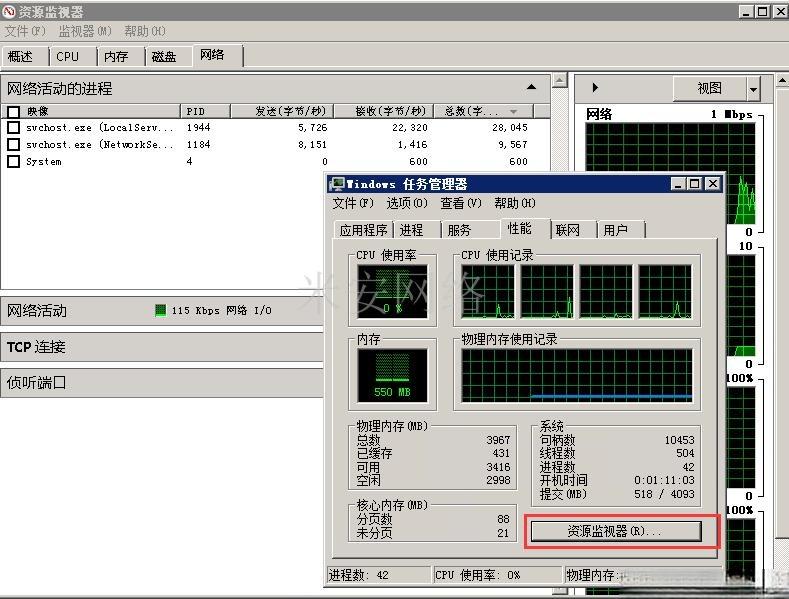This screenshot has height=599, width=789.
Task: Select 性能 tab in Task Manager
Action: pyautogui.click(x=525, y=229)
